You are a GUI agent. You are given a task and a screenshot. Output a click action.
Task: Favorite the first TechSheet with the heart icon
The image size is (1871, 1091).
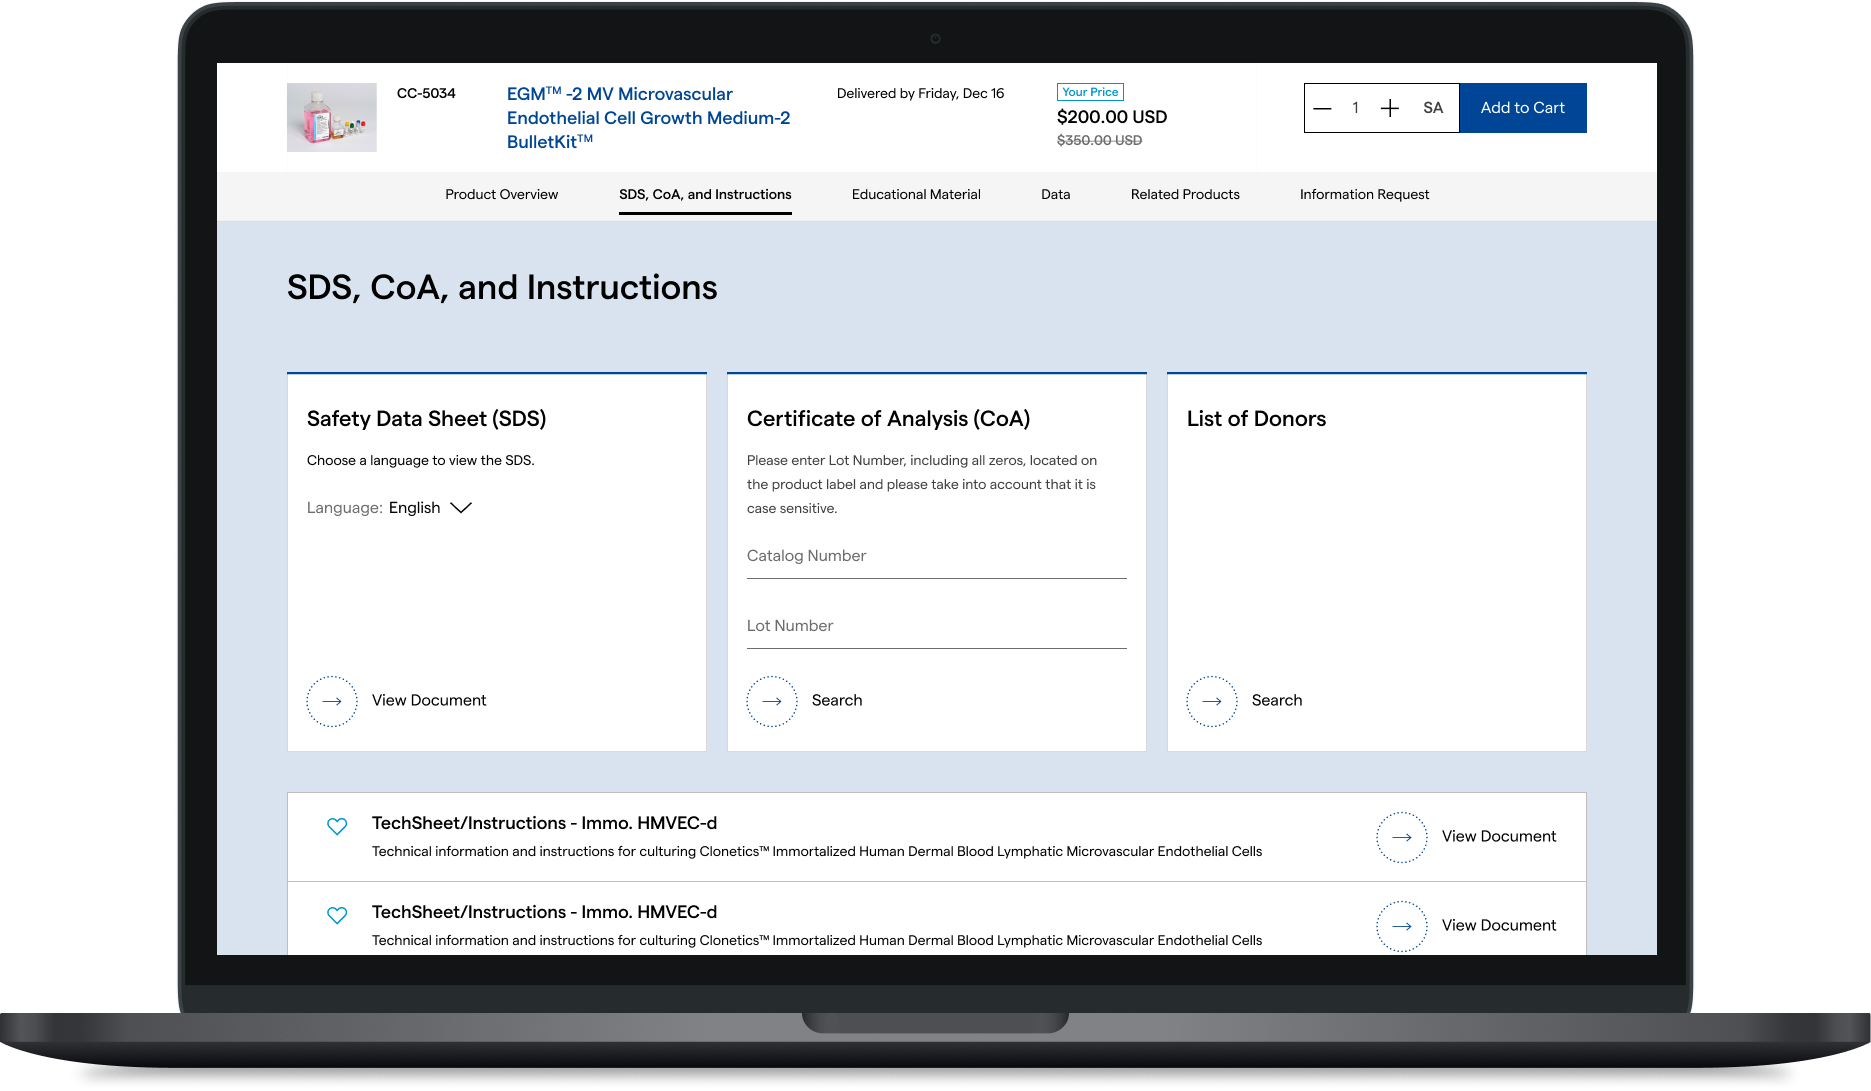click(x=337, y=826)
